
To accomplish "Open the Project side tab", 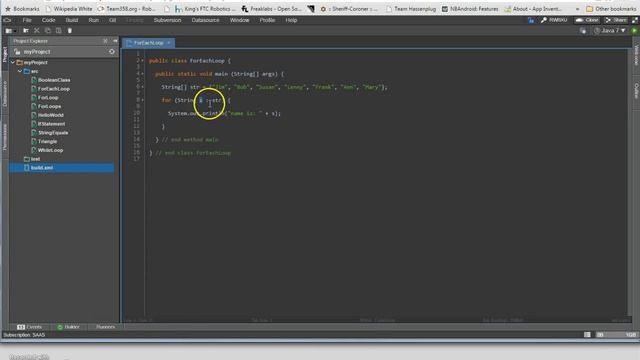I will pyautogui.click(x=5, y=54).
